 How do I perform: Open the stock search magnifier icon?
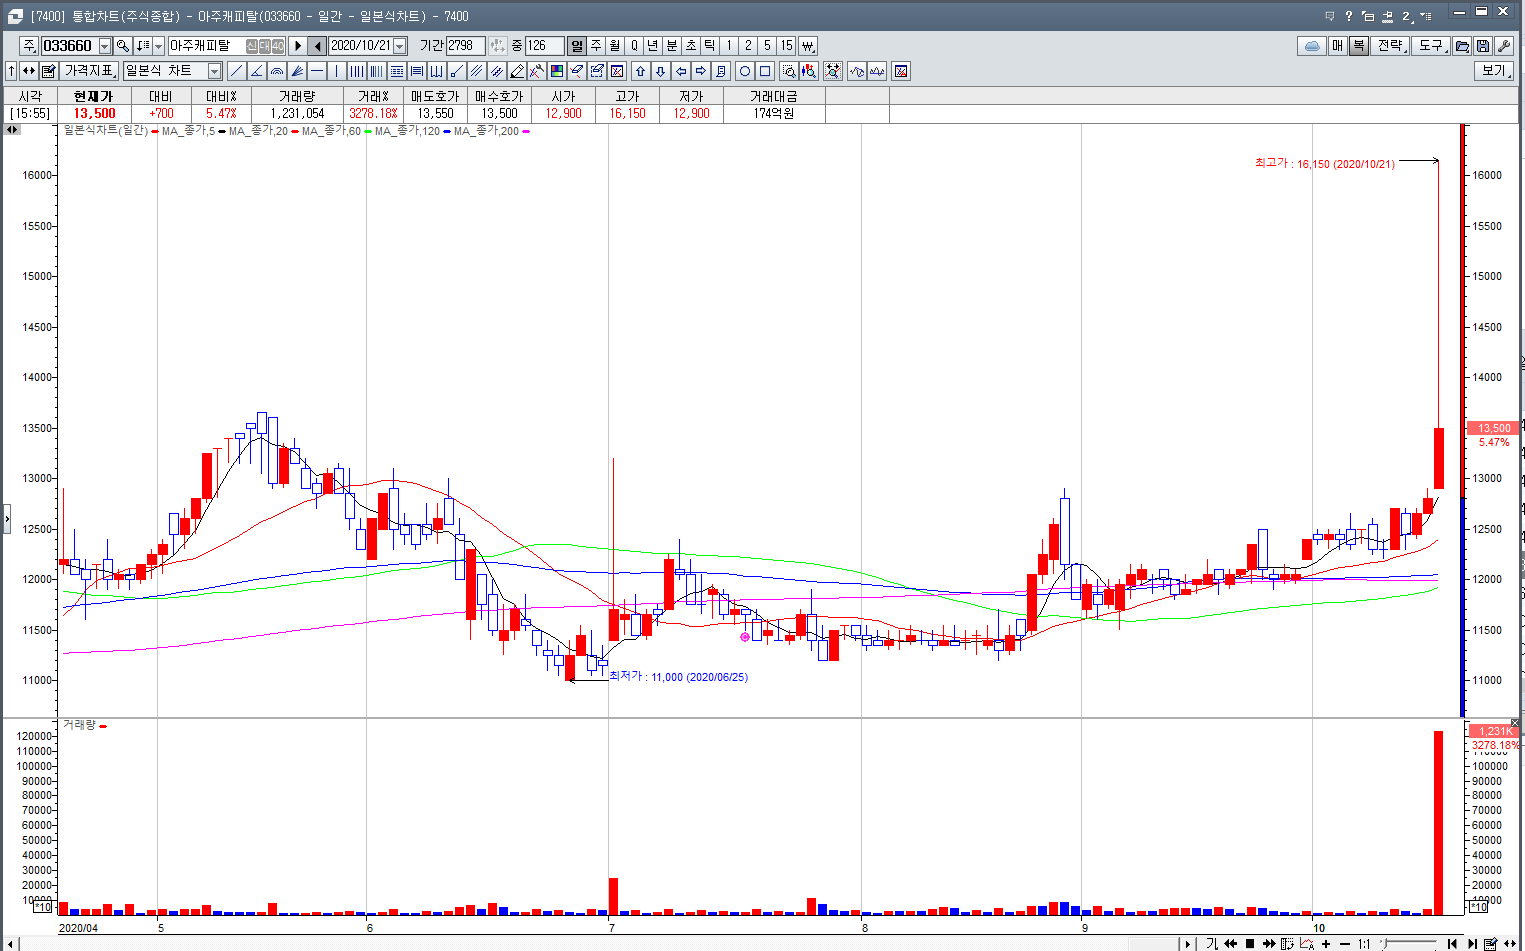[122, 46]
